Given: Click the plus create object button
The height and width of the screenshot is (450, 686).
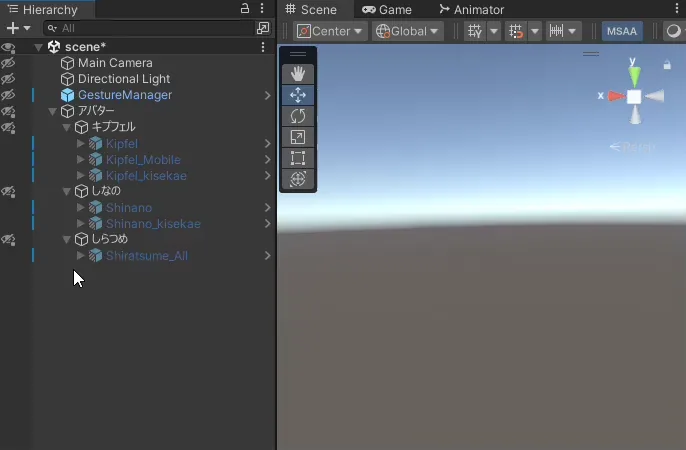Looking at the screenshot, I should click(13, 28).
